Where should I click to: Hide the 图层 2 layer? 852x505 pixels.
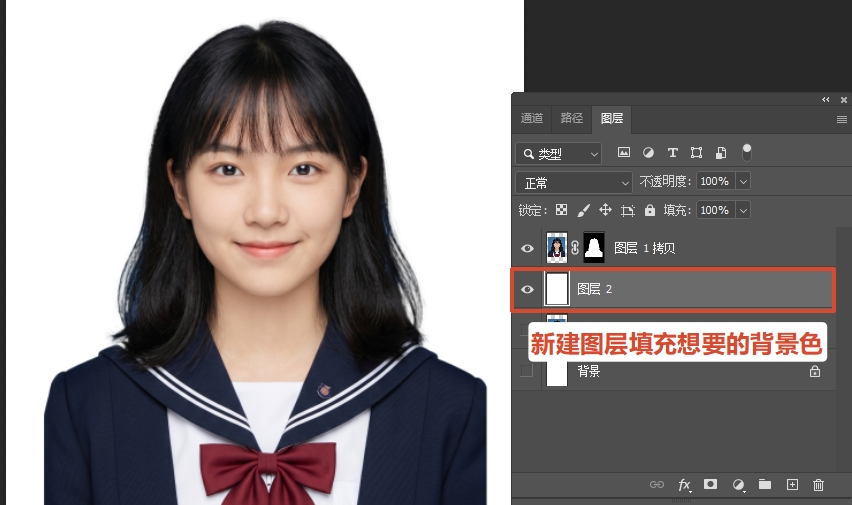click(527, 289)
